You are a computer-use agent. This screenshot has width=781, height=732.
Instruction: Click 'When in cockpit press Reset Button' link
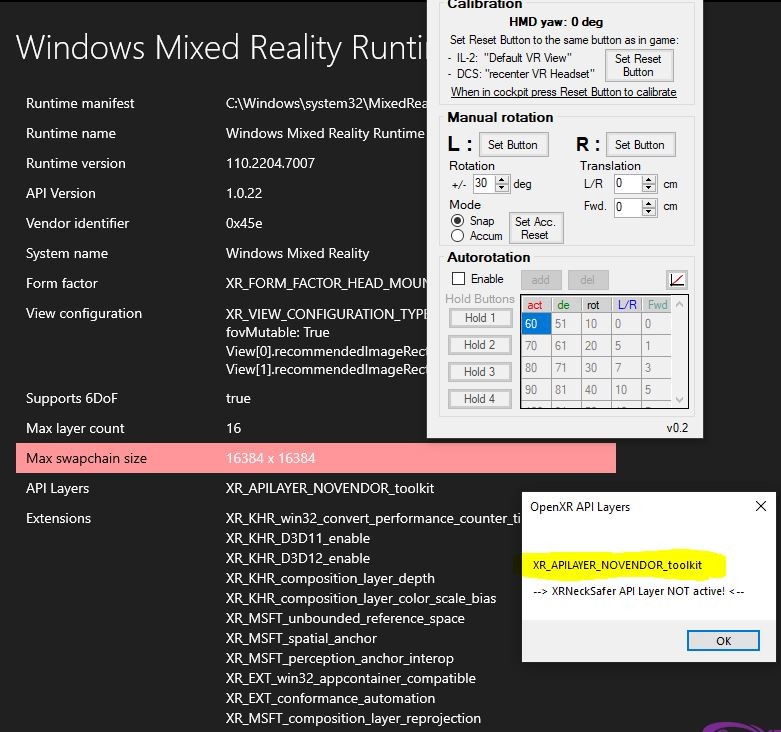563,92
